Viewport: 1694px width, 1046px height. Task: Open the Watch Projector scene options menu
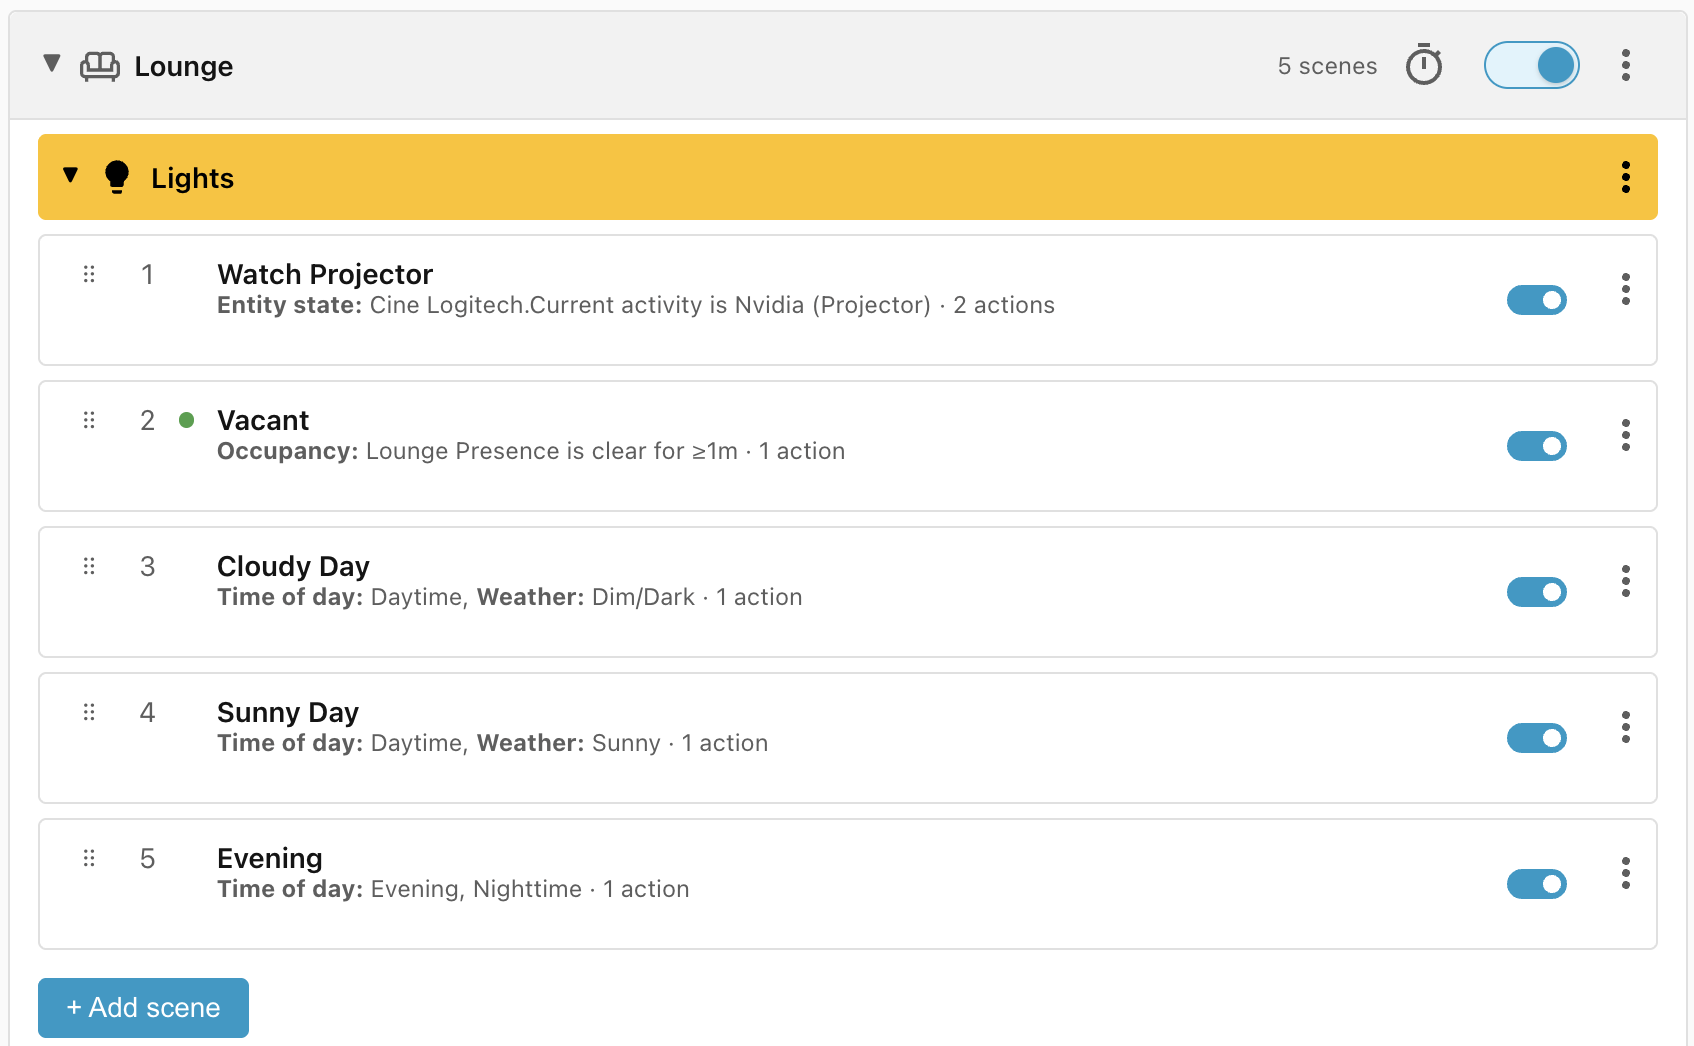click(1626, 289)
